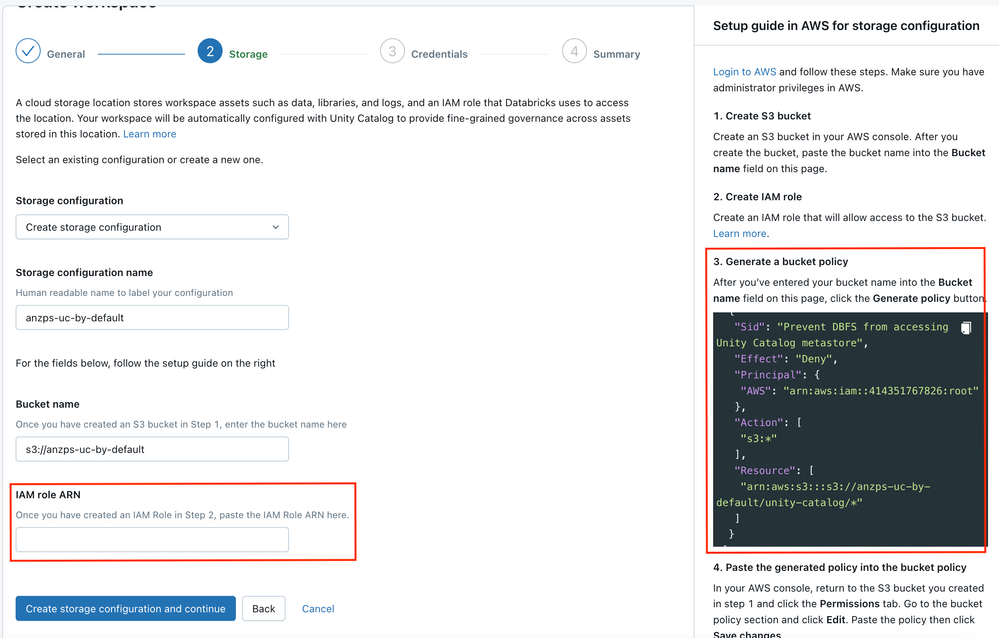This screenshot has height=638, width=999.
Task: Click the Back button
Action: 264,609
